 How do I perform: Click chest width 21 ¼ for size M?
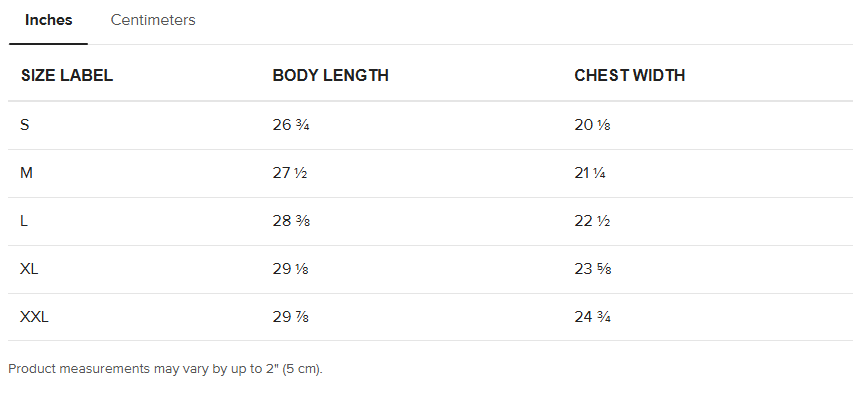tap(592, 173)
